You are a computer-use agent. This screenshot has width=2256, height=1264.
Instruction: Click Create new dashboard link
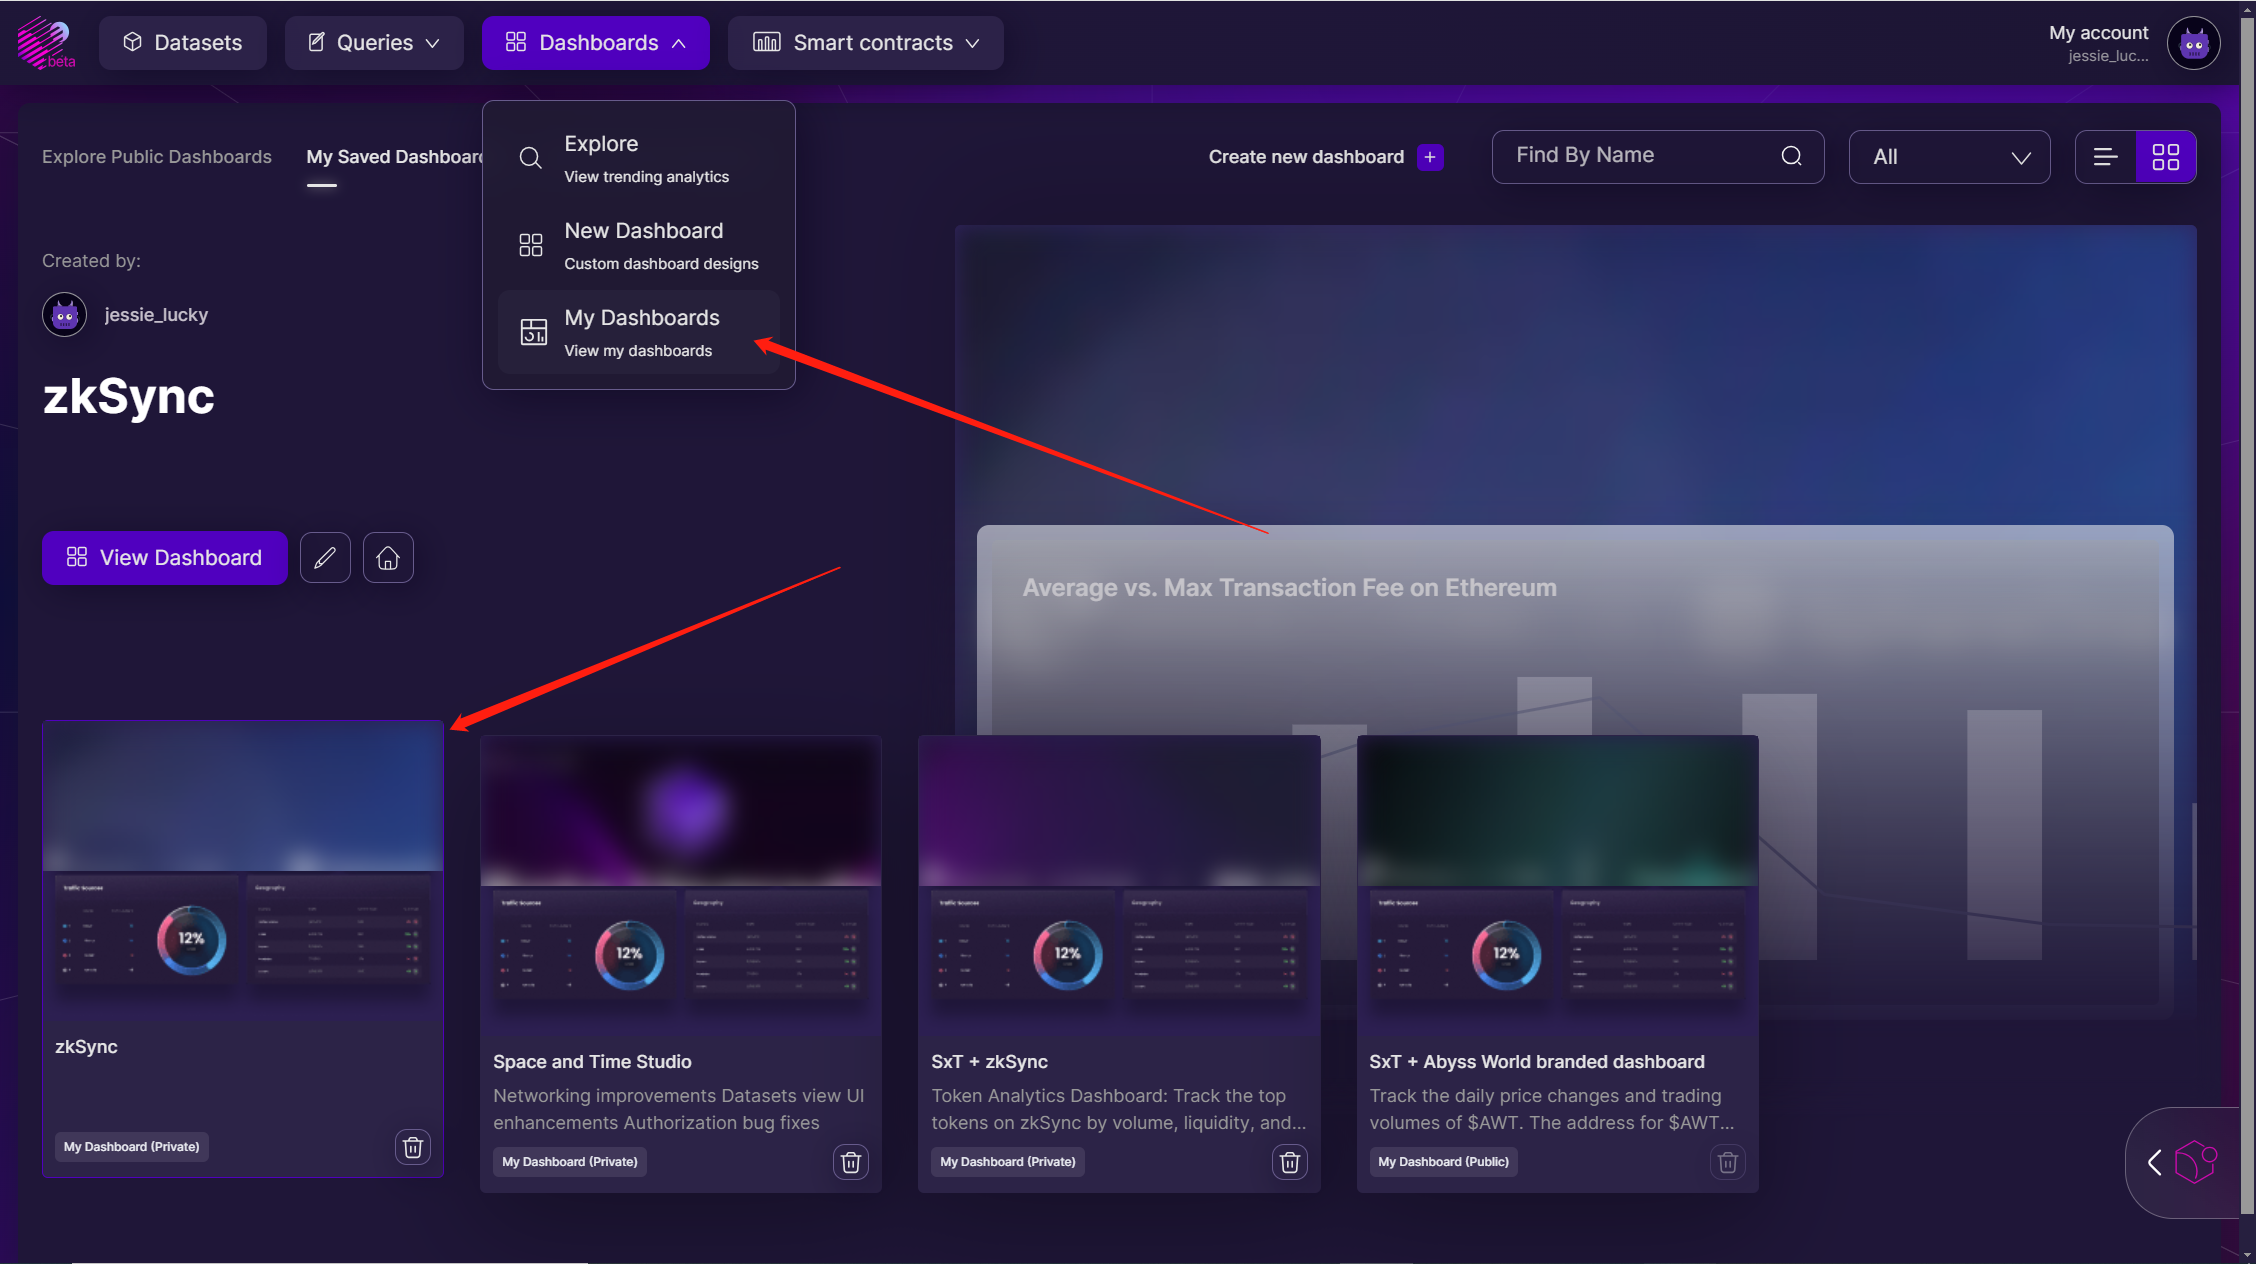click(x=1306, y=157)
